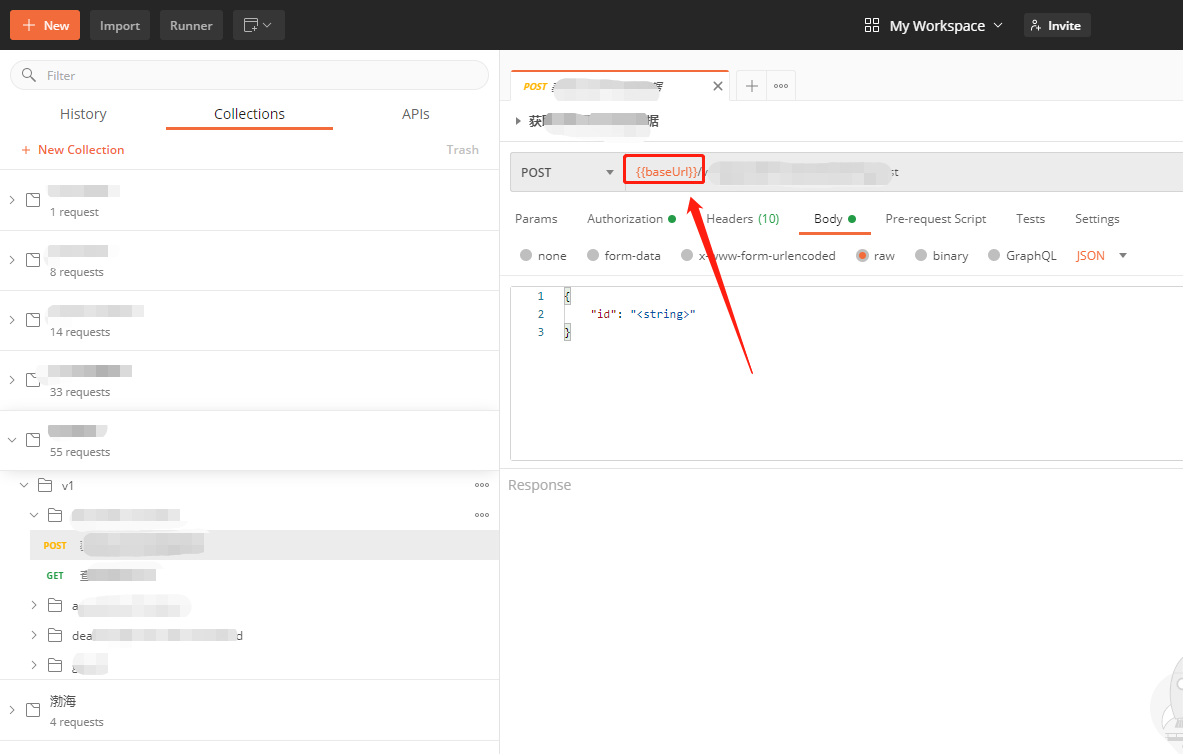The image size is (1183, 754).
Task: Collapse the v1 folder
Action: point(24,485)
